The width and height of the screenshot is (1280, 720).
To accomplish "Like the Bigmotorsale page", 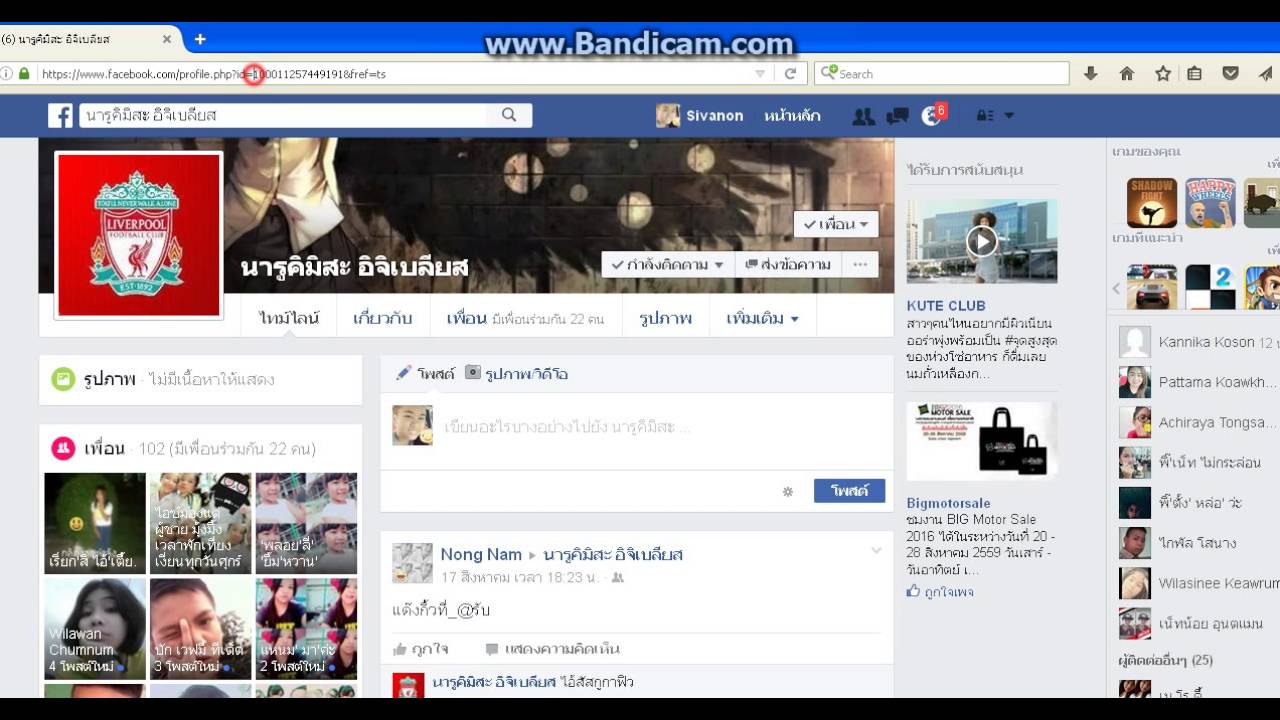I will point(940,592).
